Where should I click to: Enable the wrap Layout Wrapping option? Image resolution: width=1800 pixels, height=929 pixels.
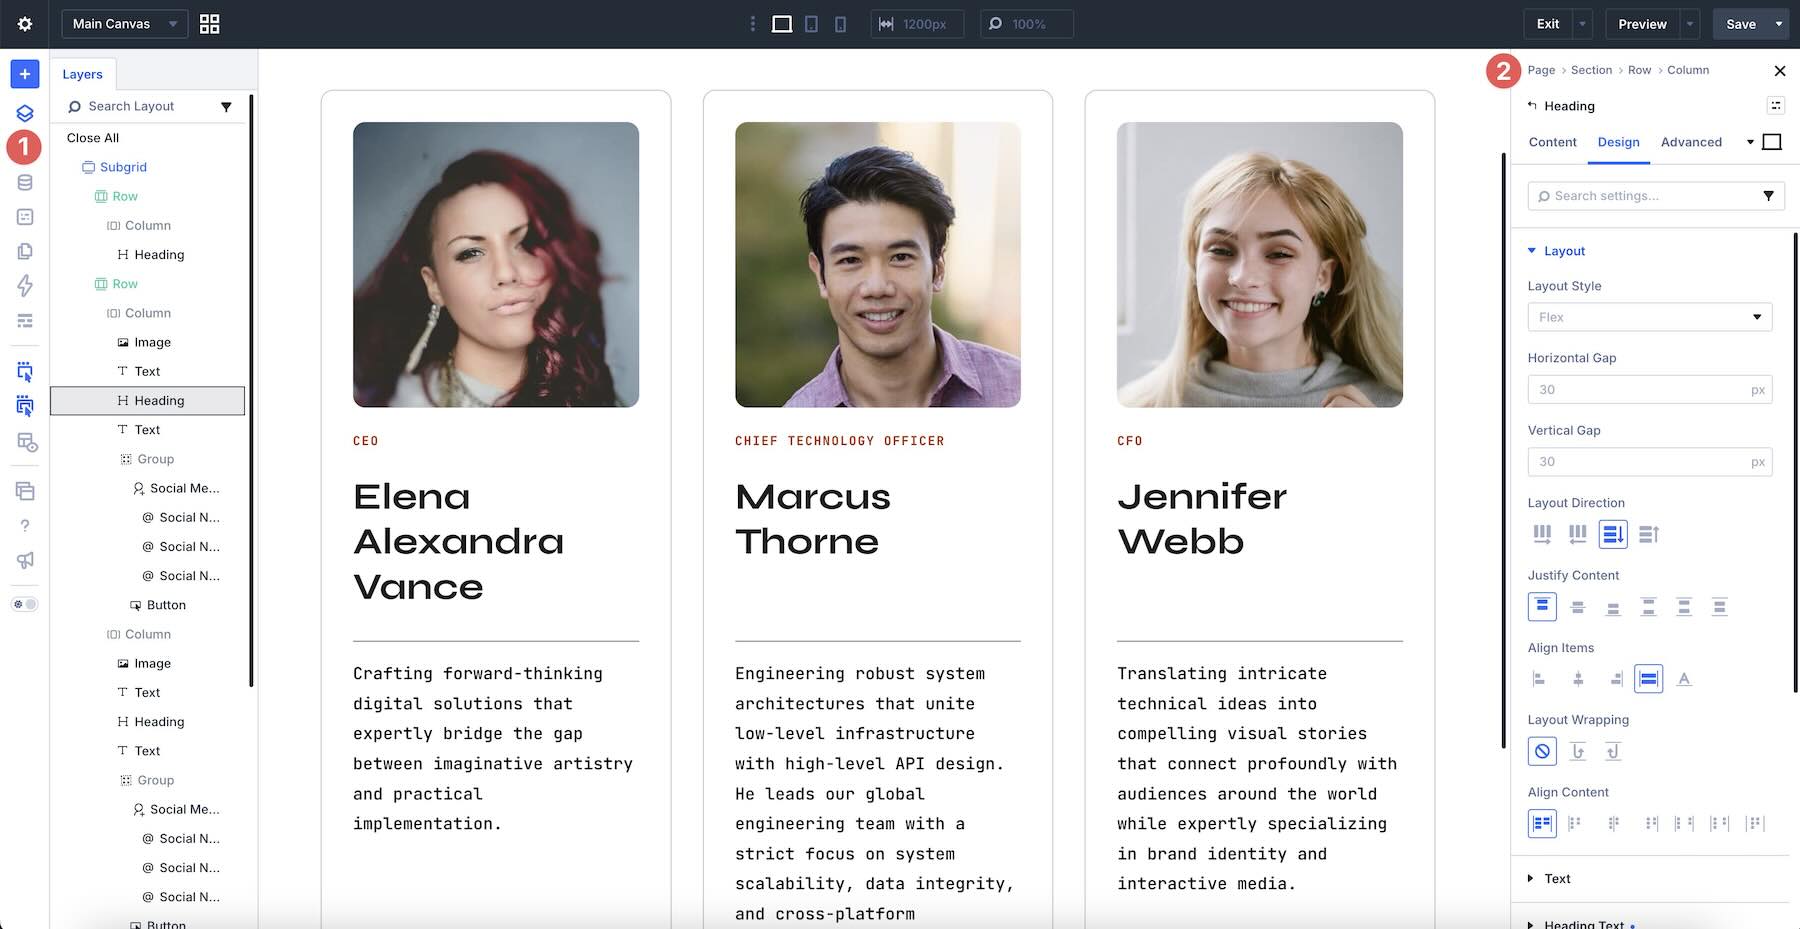point(1578,751)
